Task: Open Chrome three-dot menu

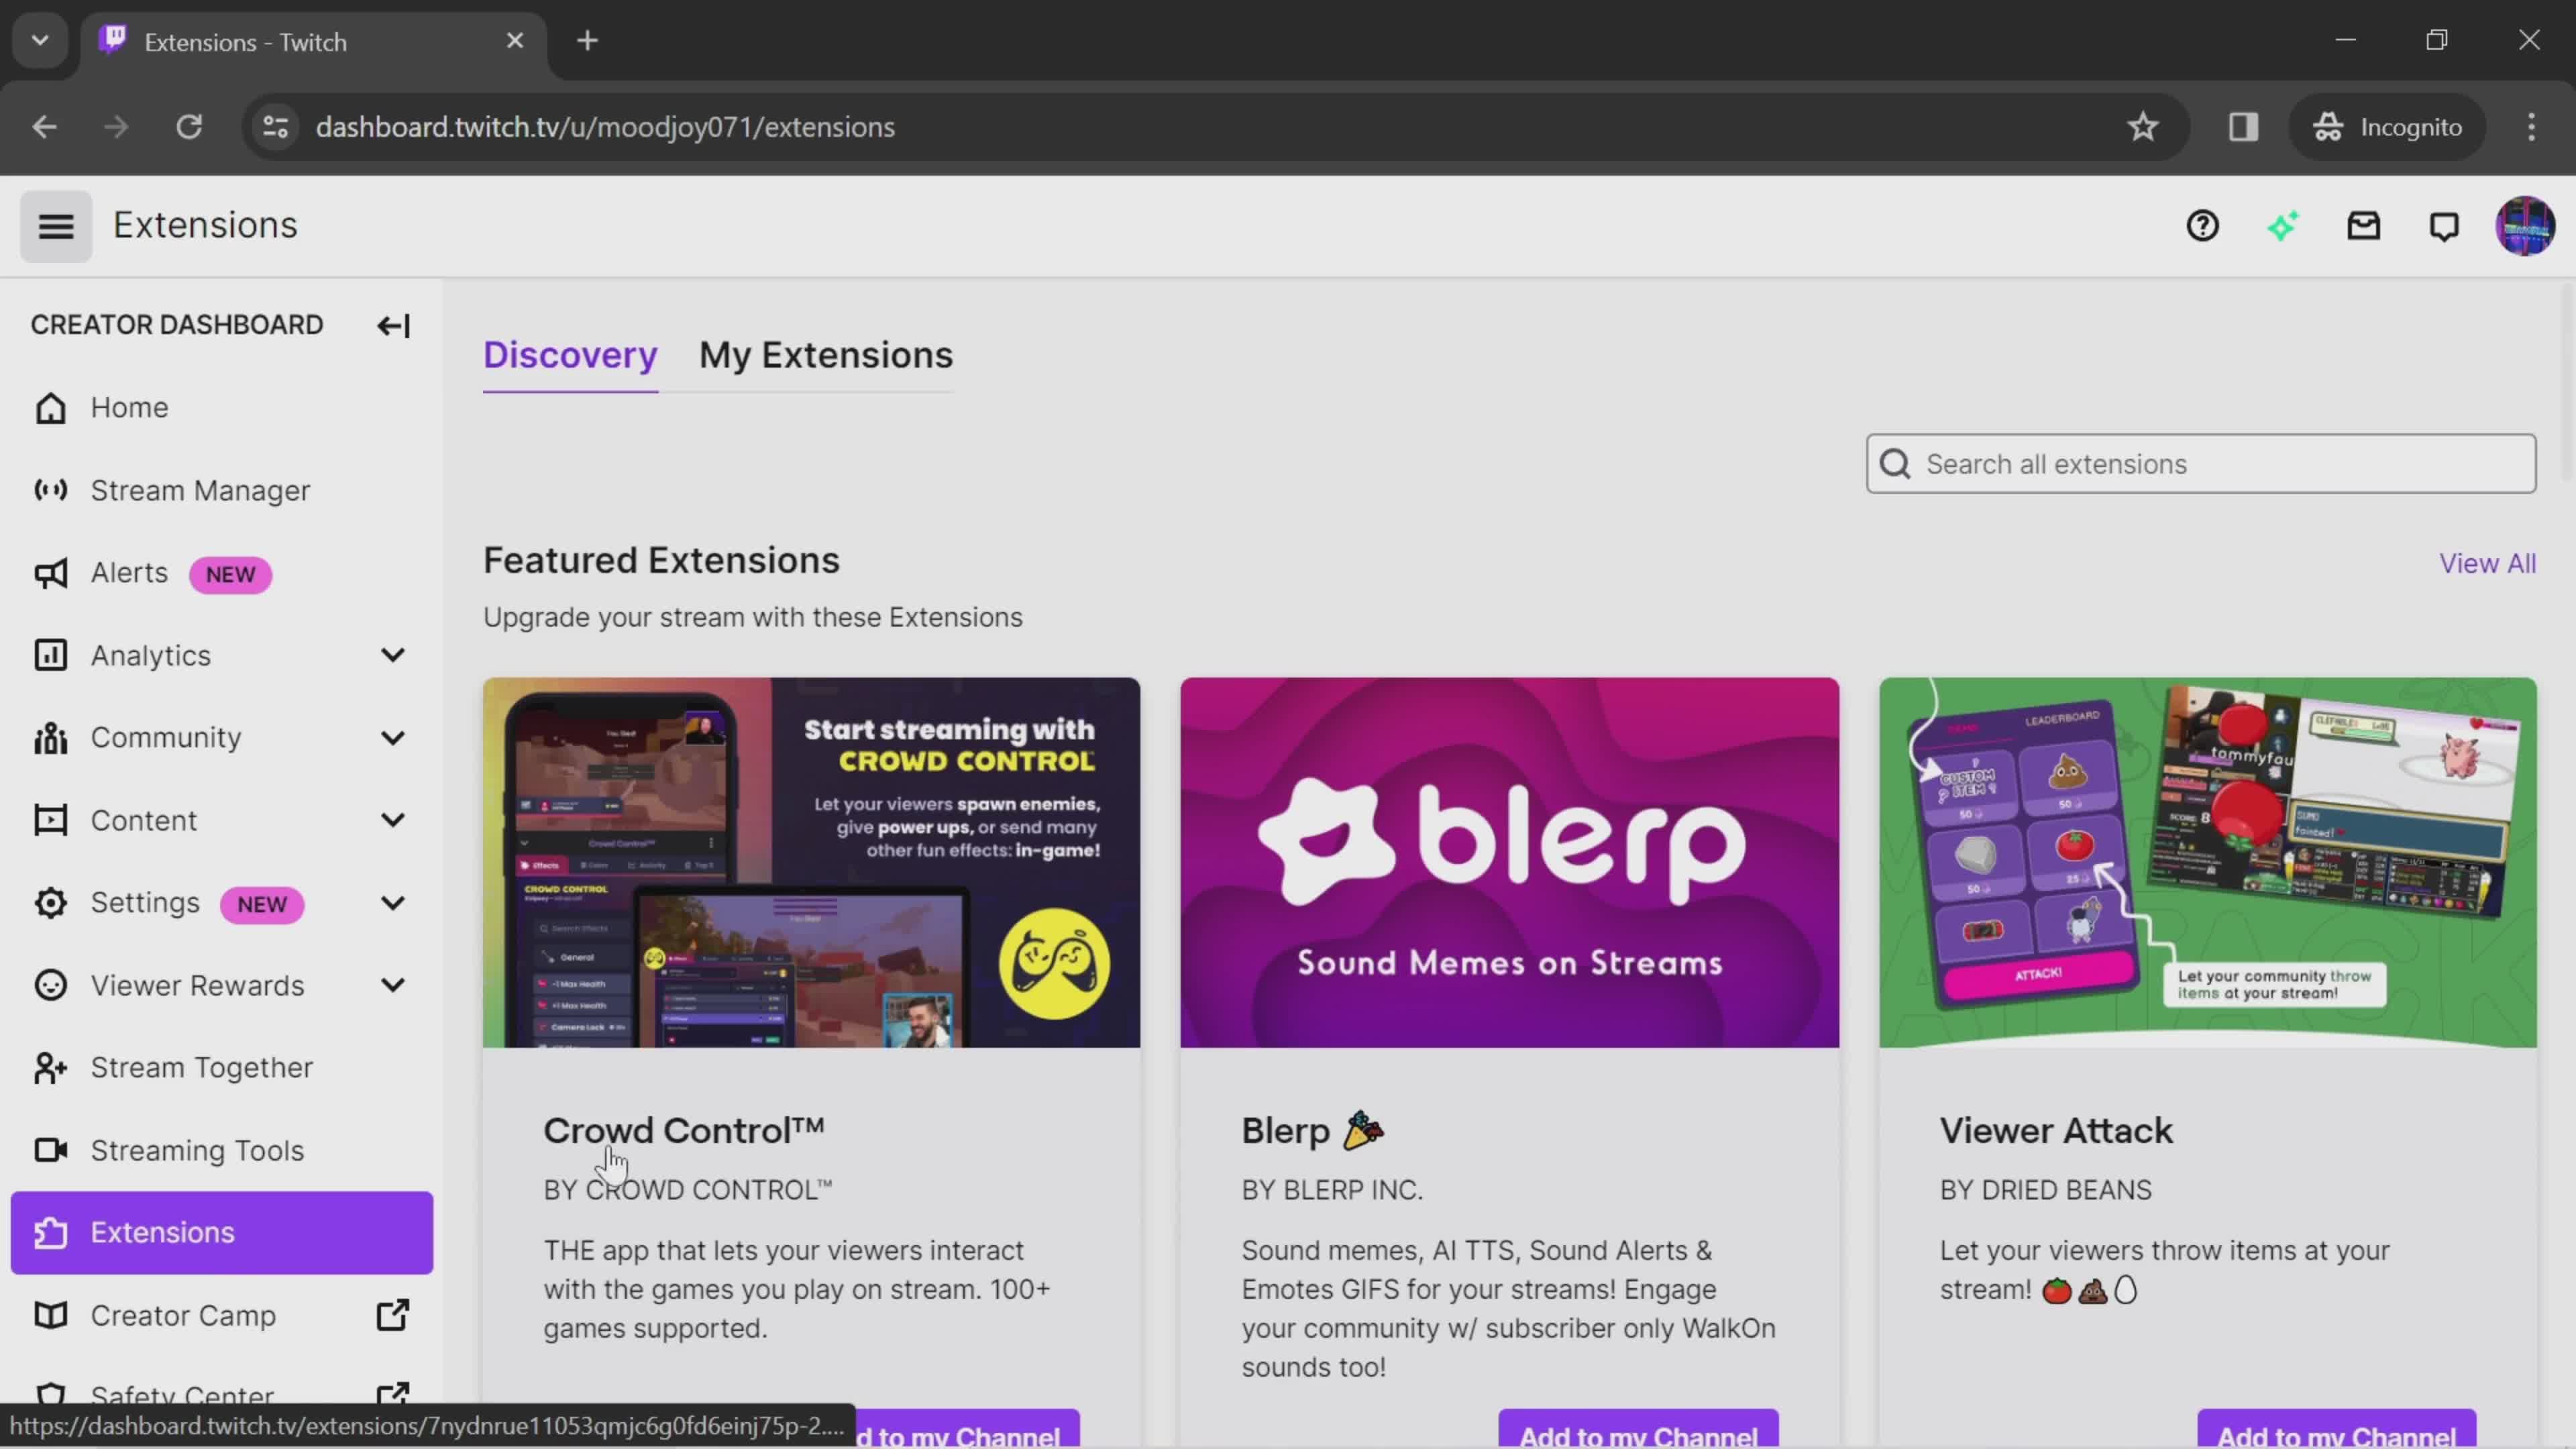Action: coord(2531,127)
